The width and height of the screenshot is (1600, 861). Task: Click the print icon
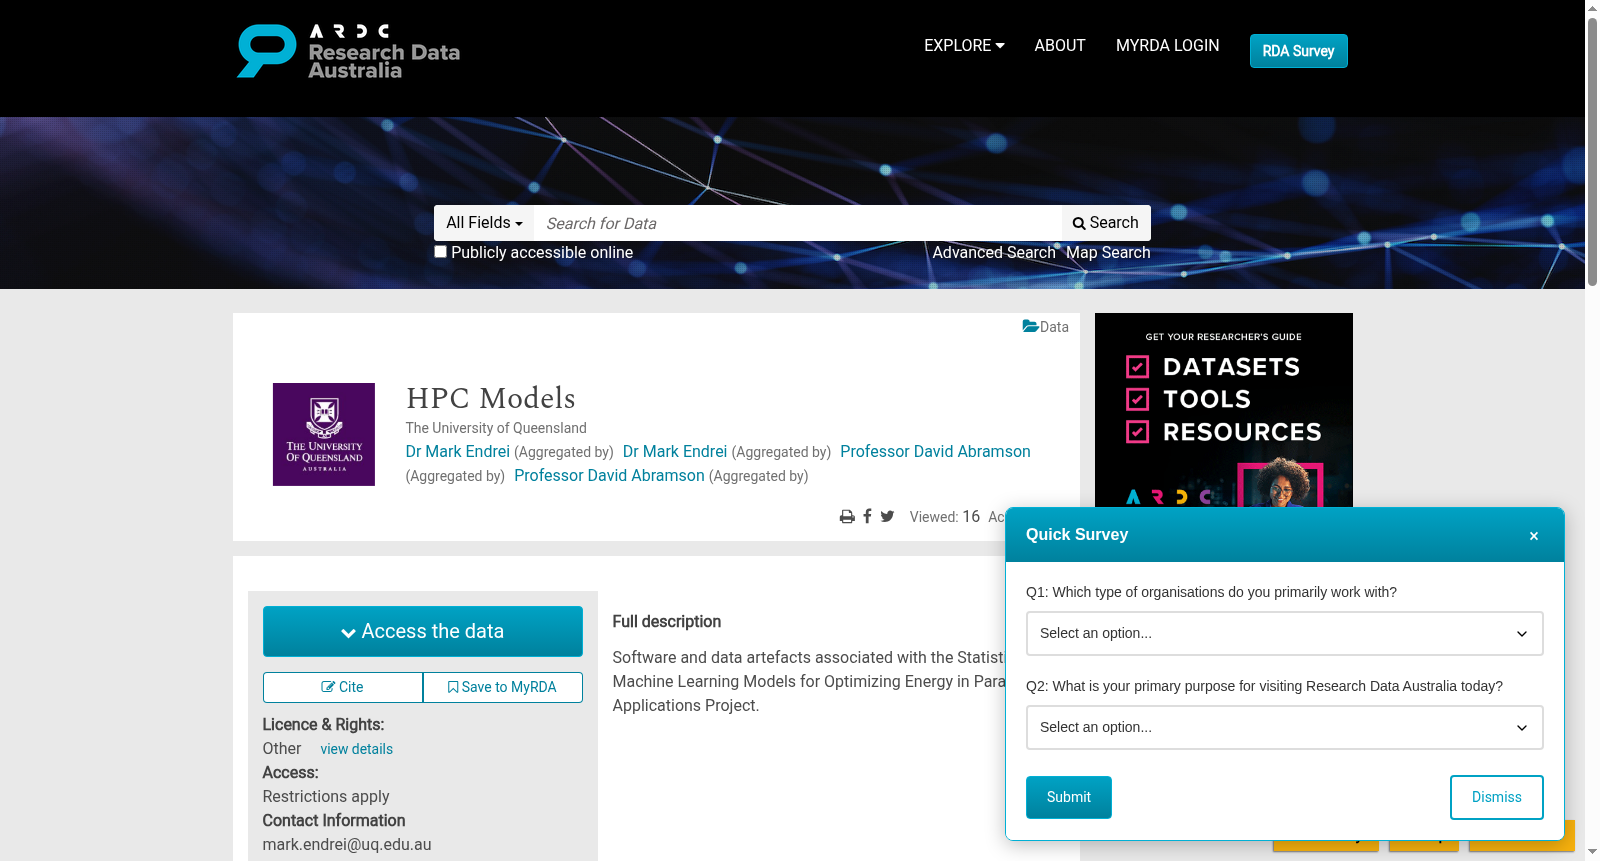[847, 517]
